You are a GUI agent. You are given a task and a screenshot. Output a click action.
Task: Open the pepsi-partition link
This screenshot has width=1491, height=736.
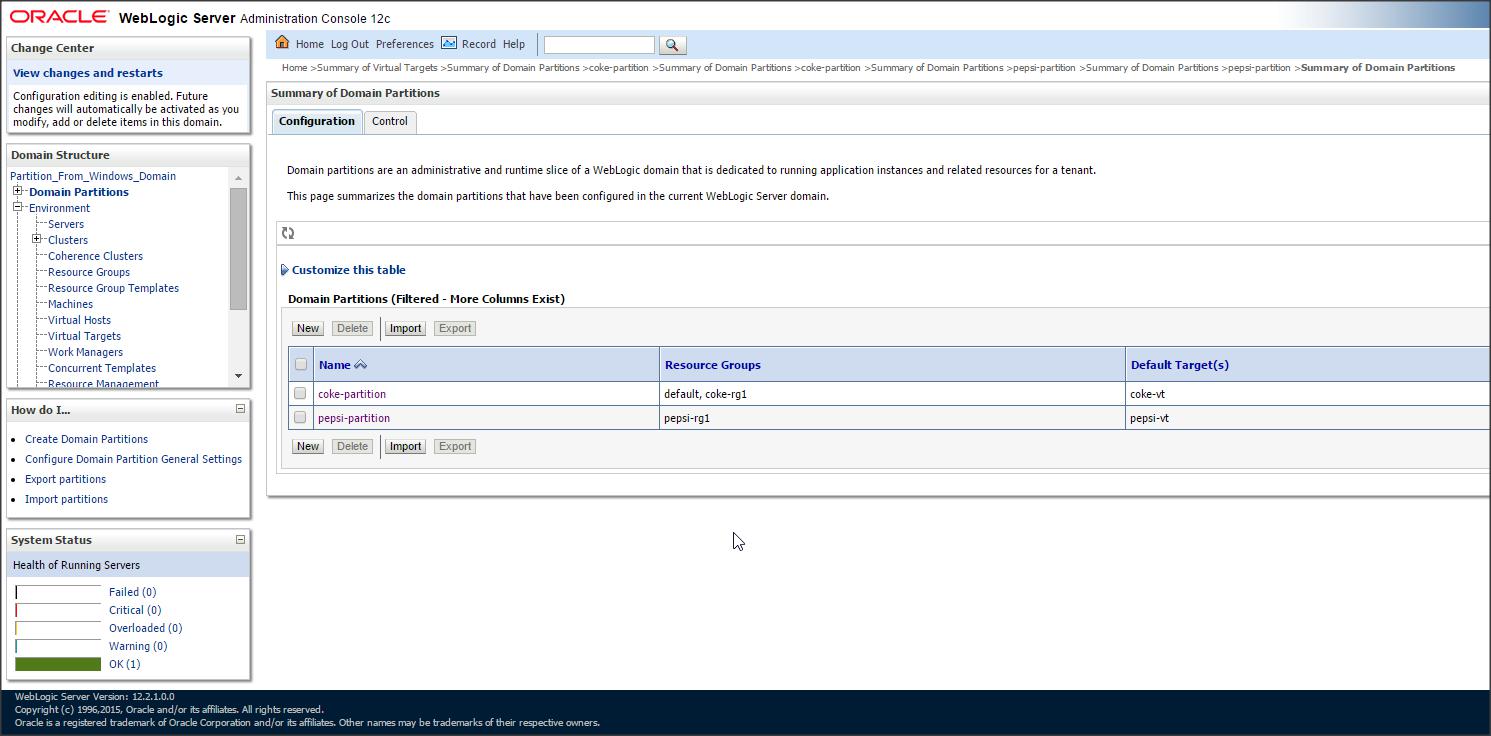[x=354, y=418]
